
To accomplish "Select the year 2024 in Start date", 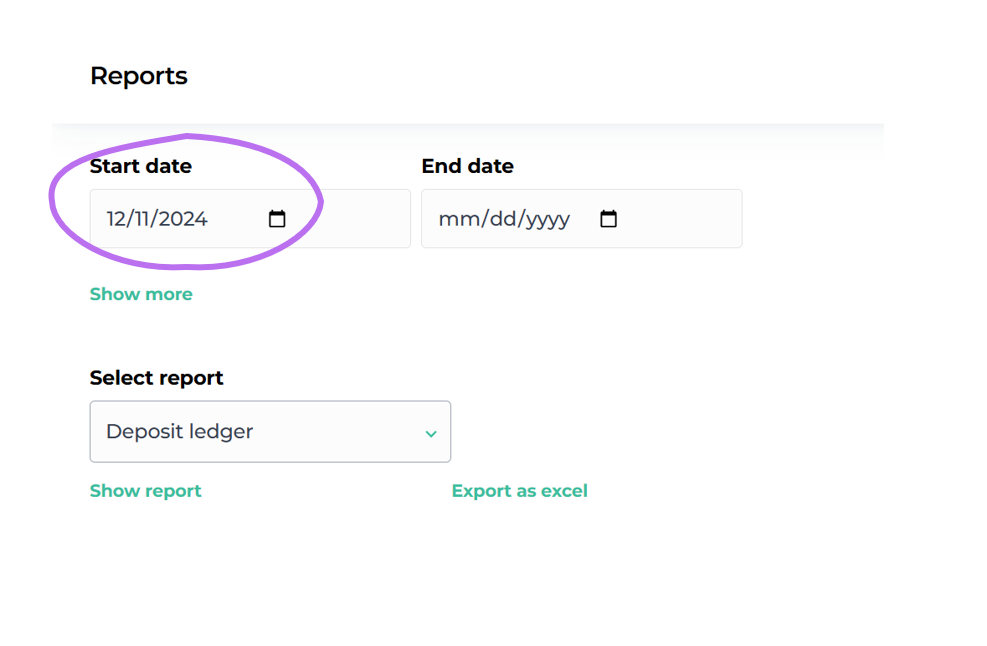I will pos(183,219).
